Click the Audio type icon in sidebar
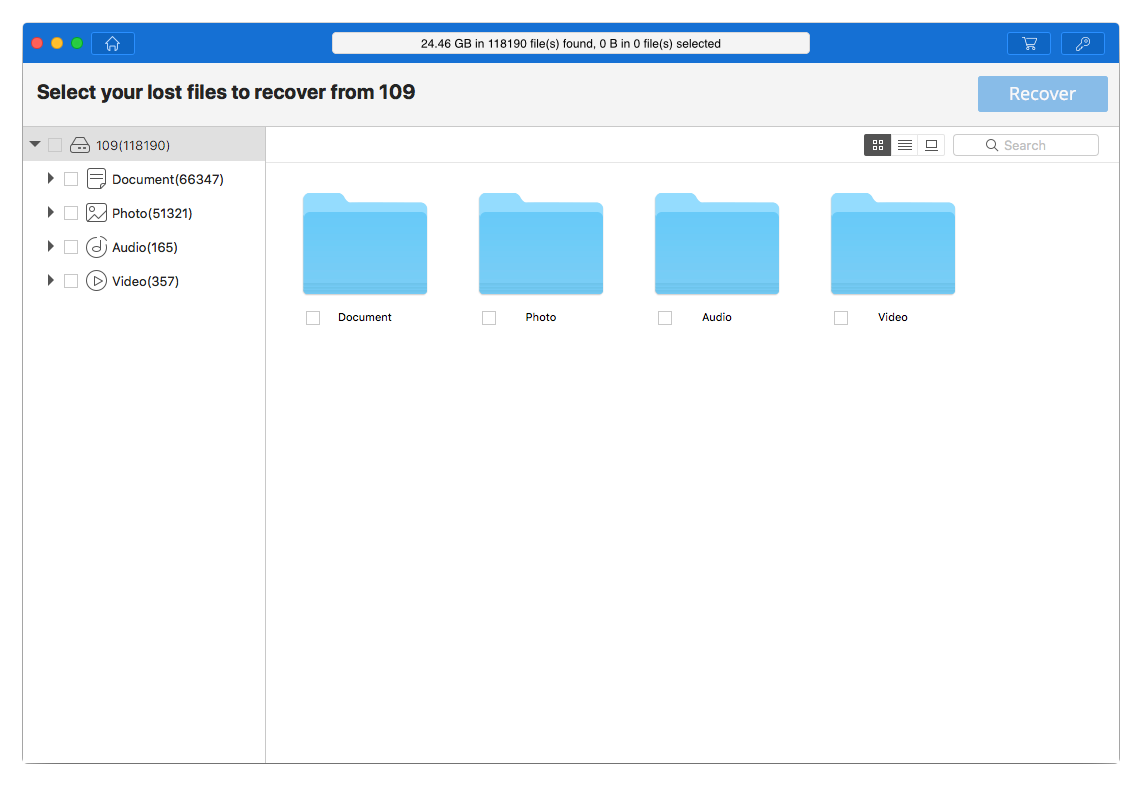Image resolution: width=1144 pixels, height=789 pixels. (x=96, y=247)
